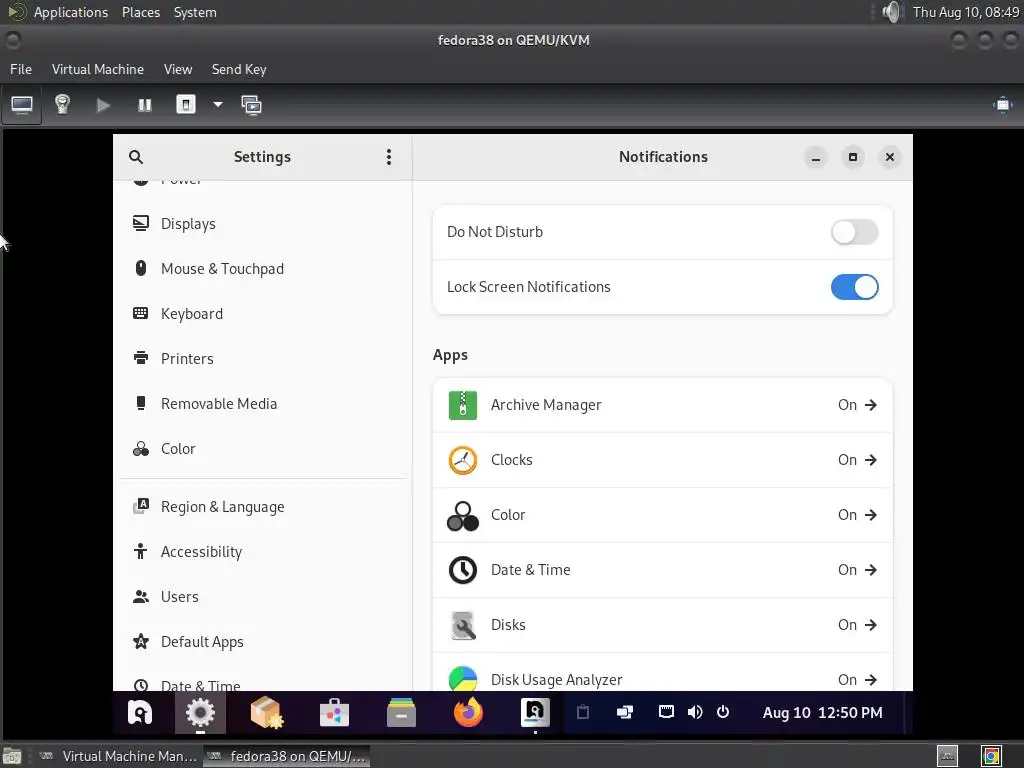Image resolution: width=1024 pixels, height=768 pixels.
Task: Select Region & Language in the sidebar
Action: (263, 507)
